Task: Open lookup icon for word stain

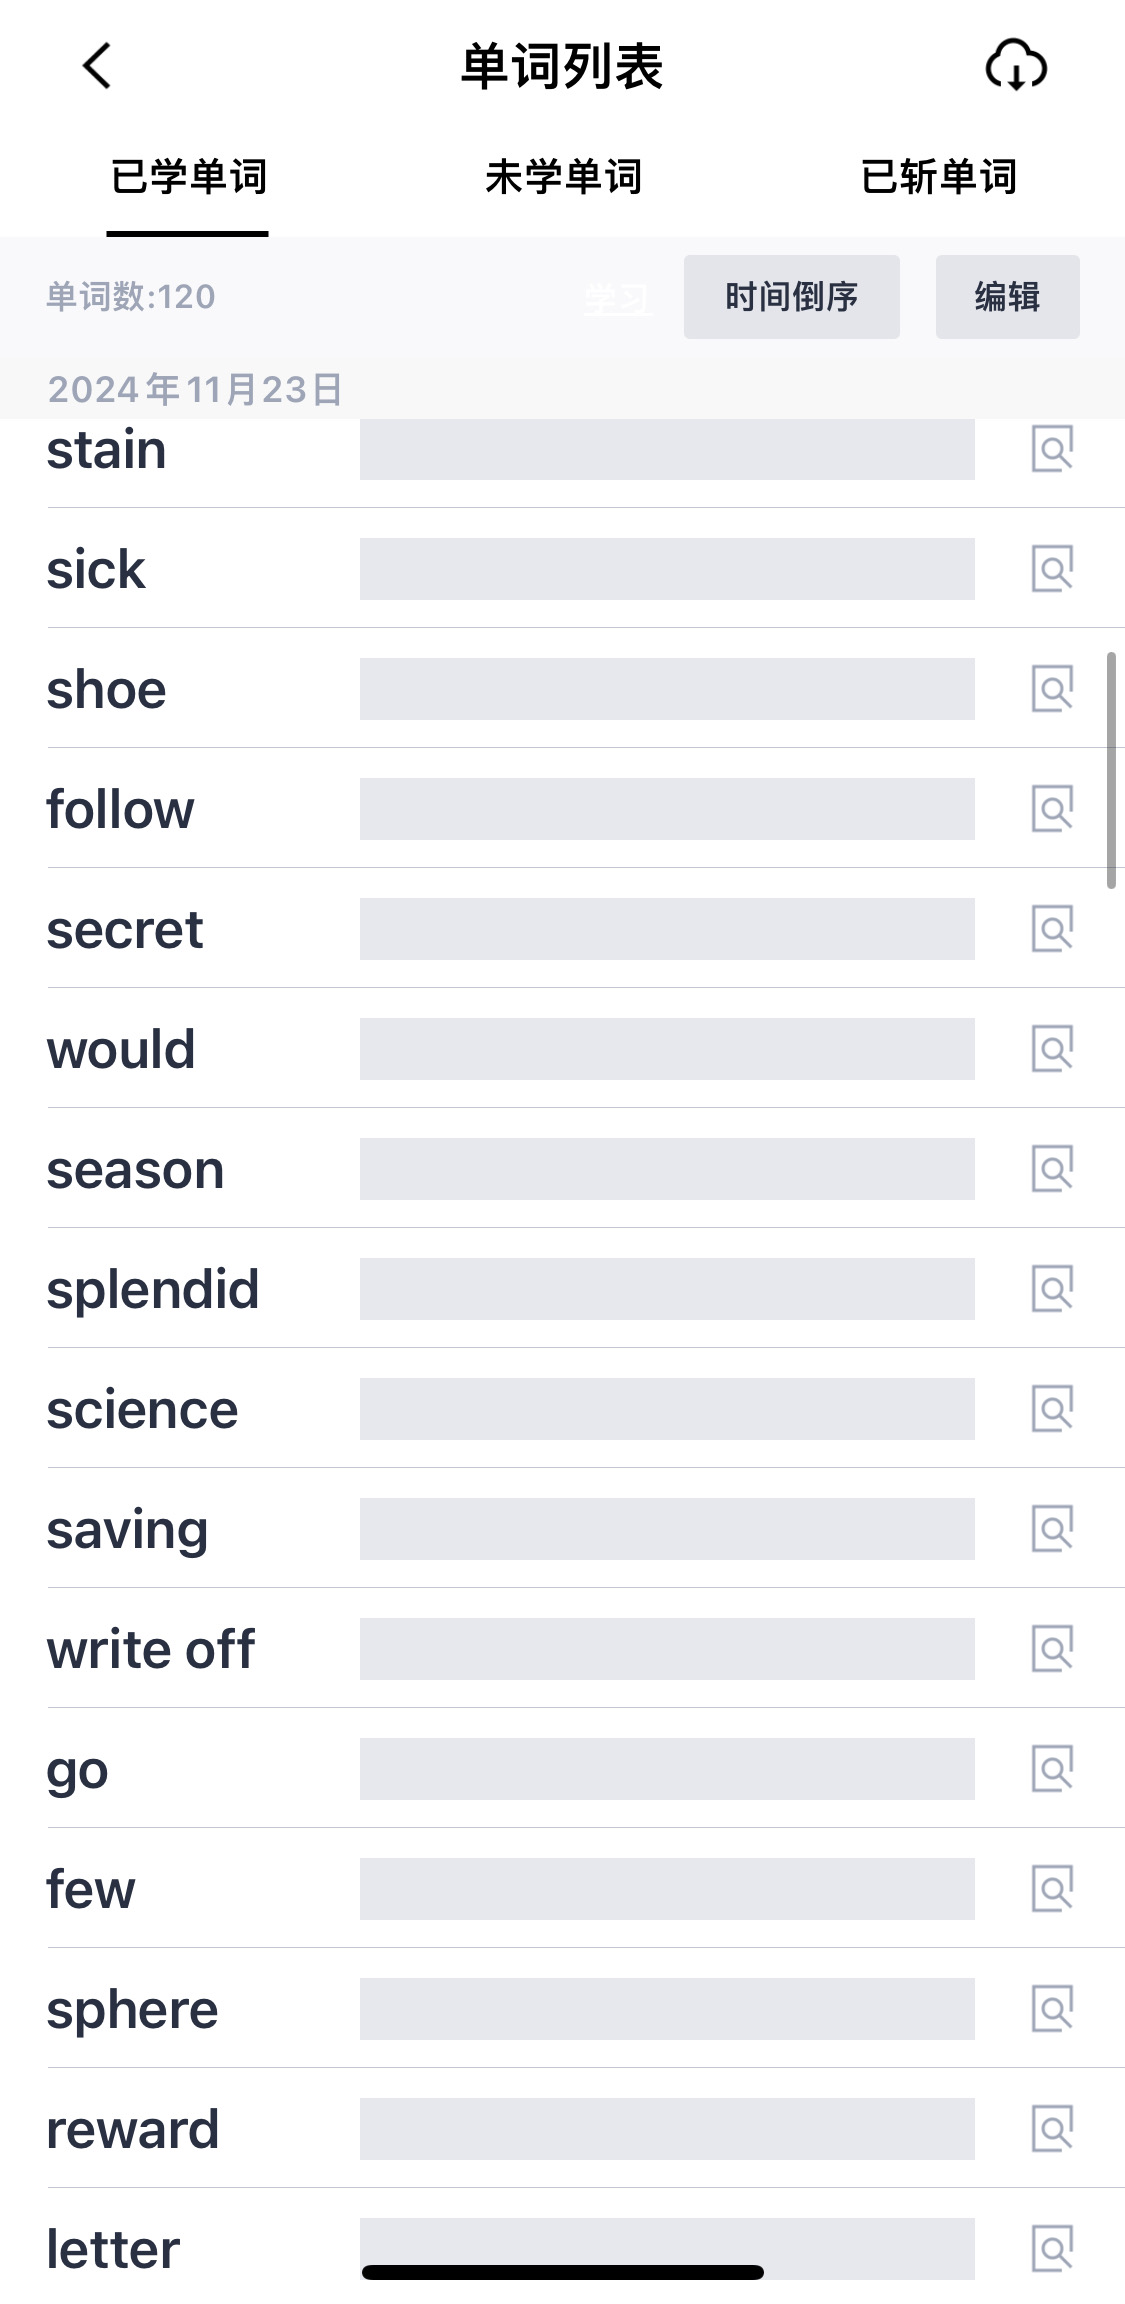Action: pyautogui.click(x=1053, y=449)
